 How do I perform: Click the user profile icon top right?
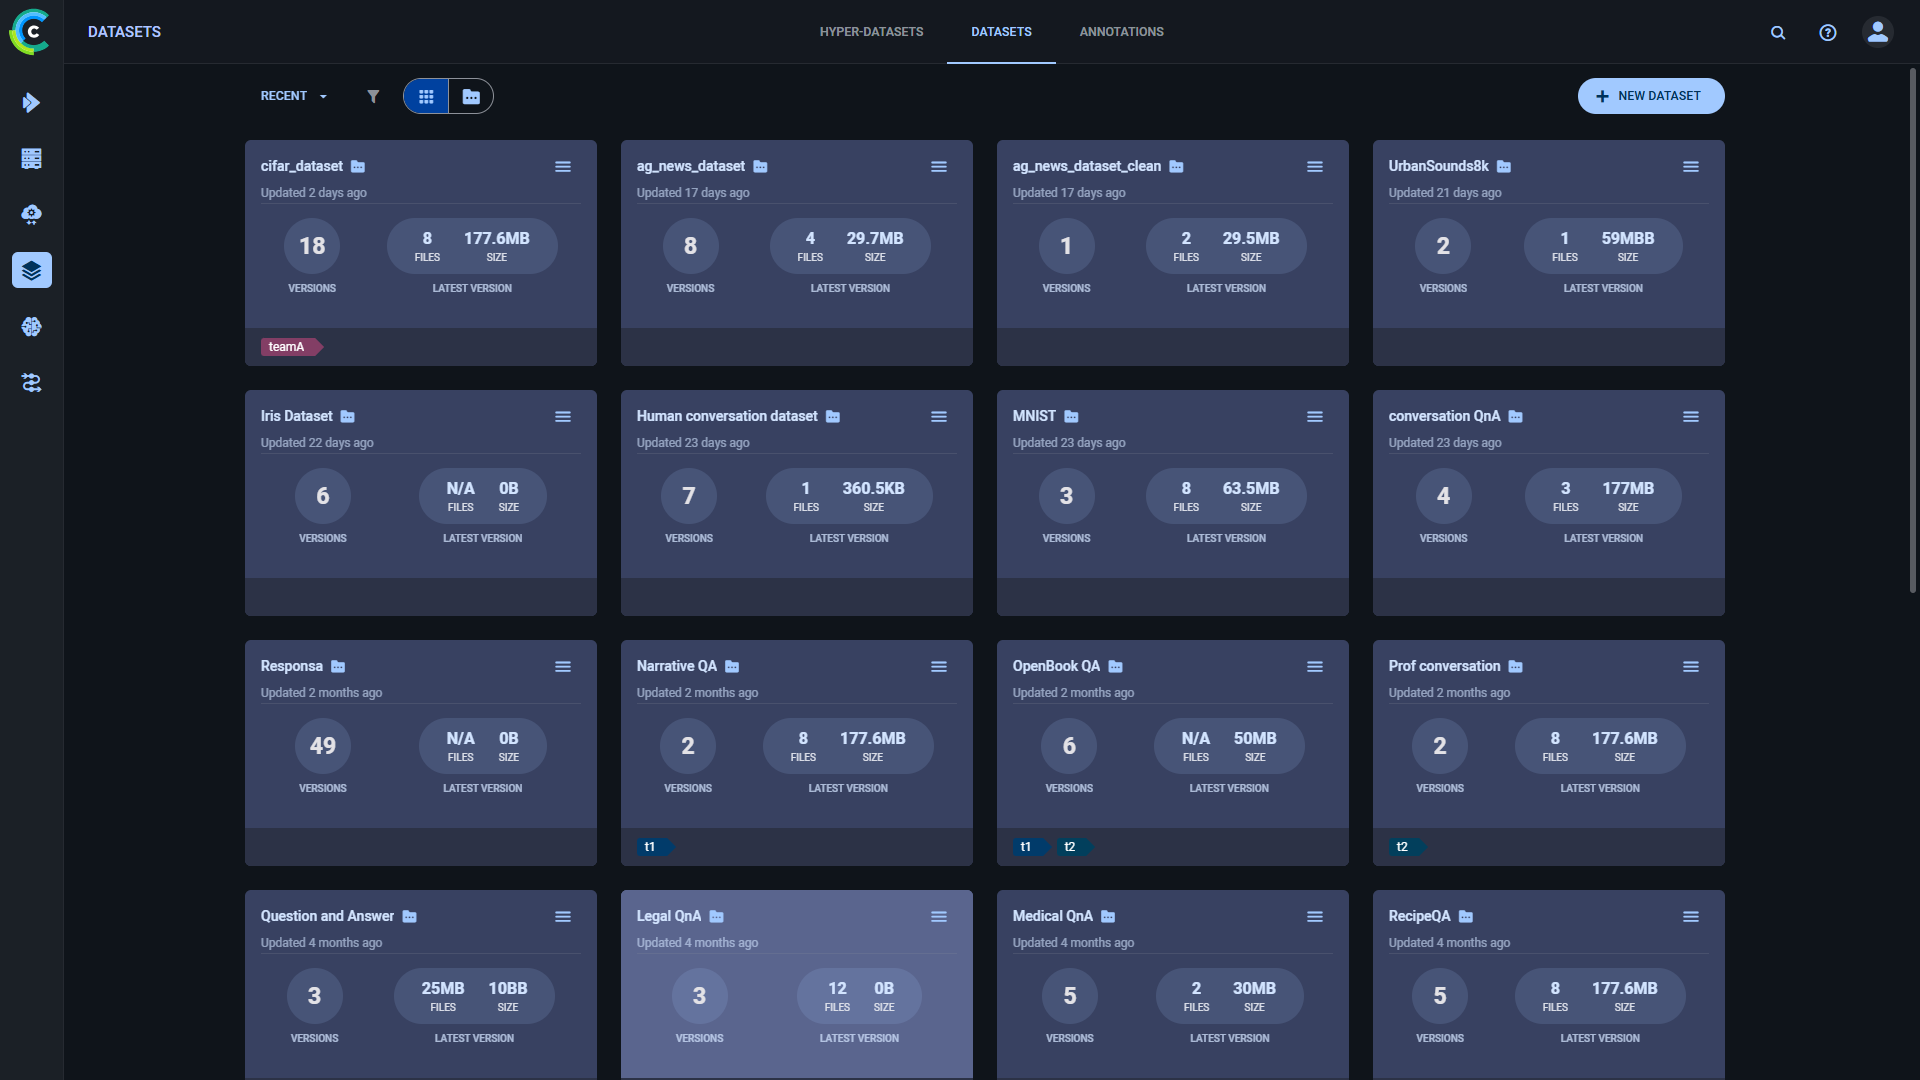(1878, 32)
